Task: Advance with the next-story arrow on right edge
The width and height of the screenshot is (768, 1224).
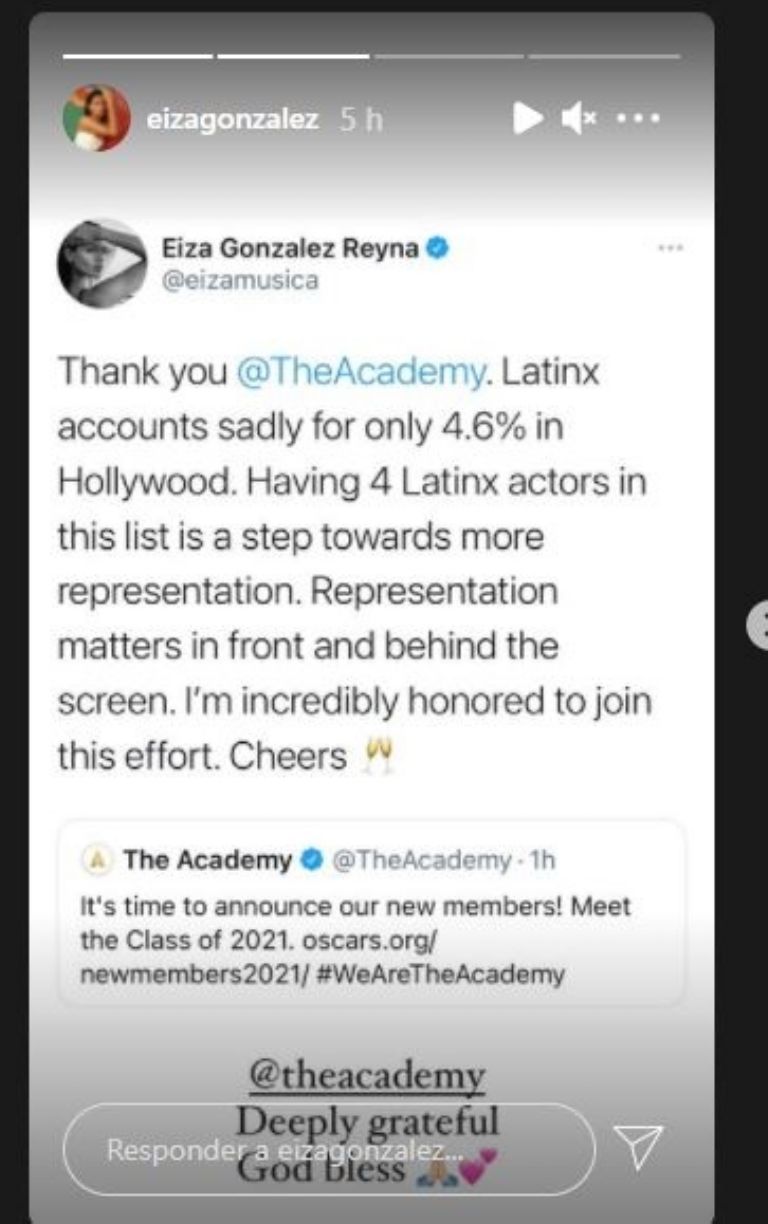Action: pos(758,627)
